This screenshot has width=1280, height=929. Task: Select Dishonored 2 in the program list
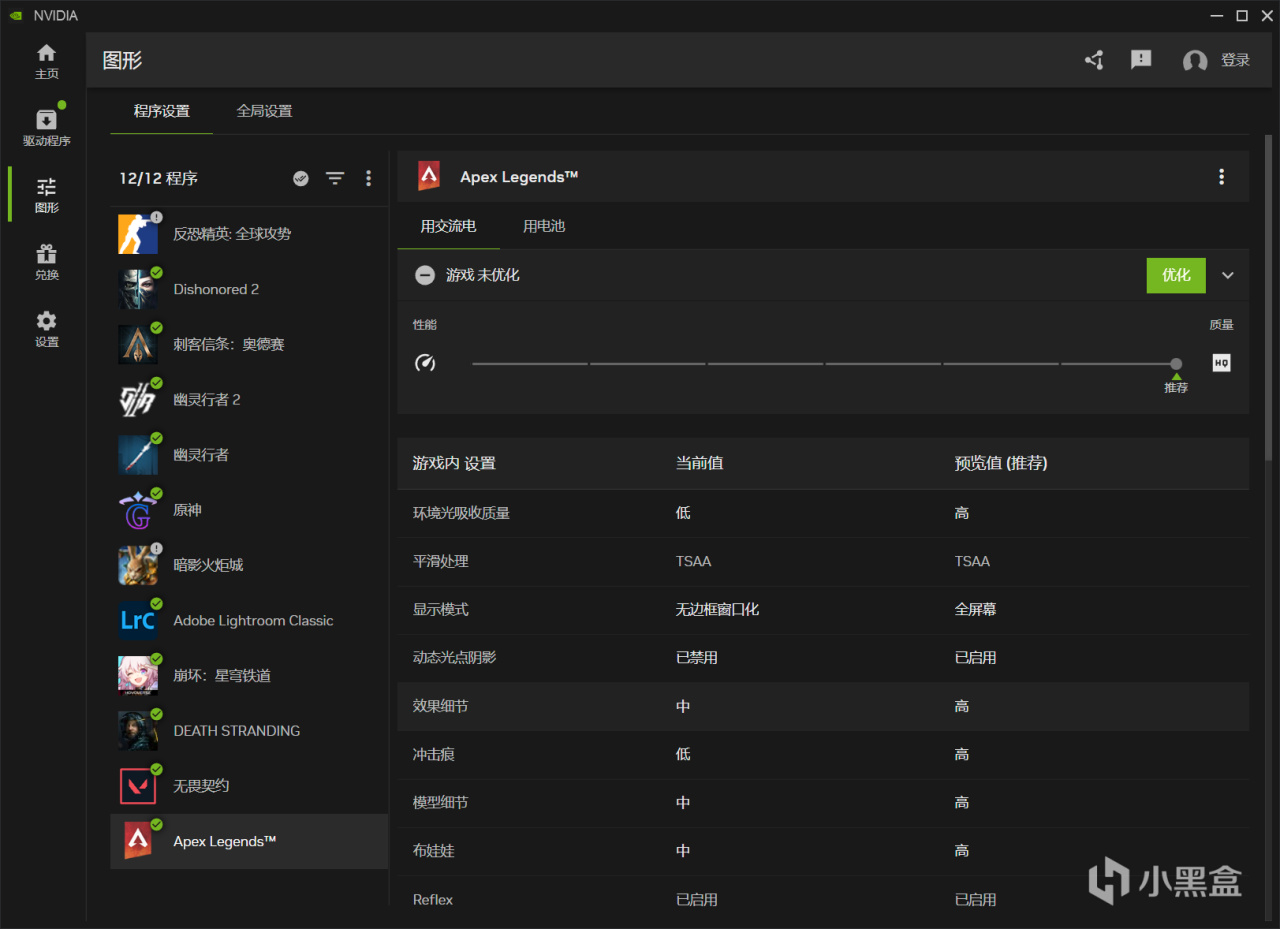point(249,289)
